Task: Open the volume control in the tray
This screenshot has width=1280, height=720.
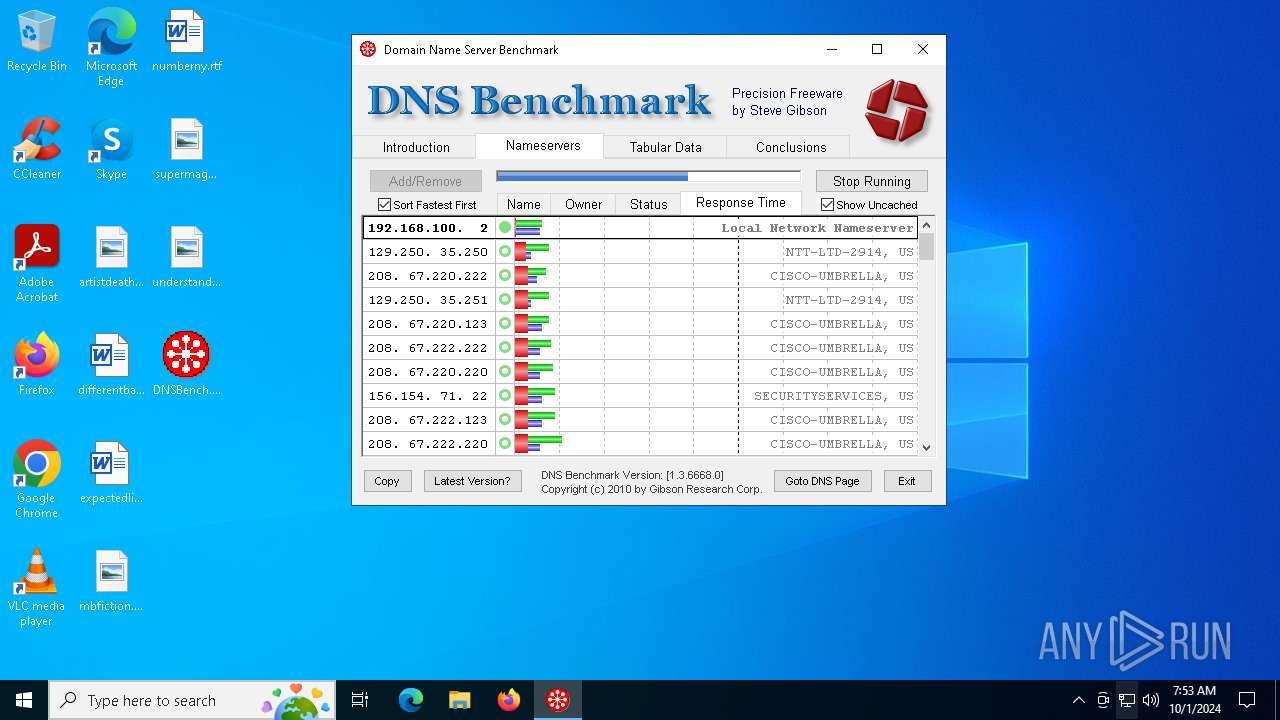Action: (1151, 700)
